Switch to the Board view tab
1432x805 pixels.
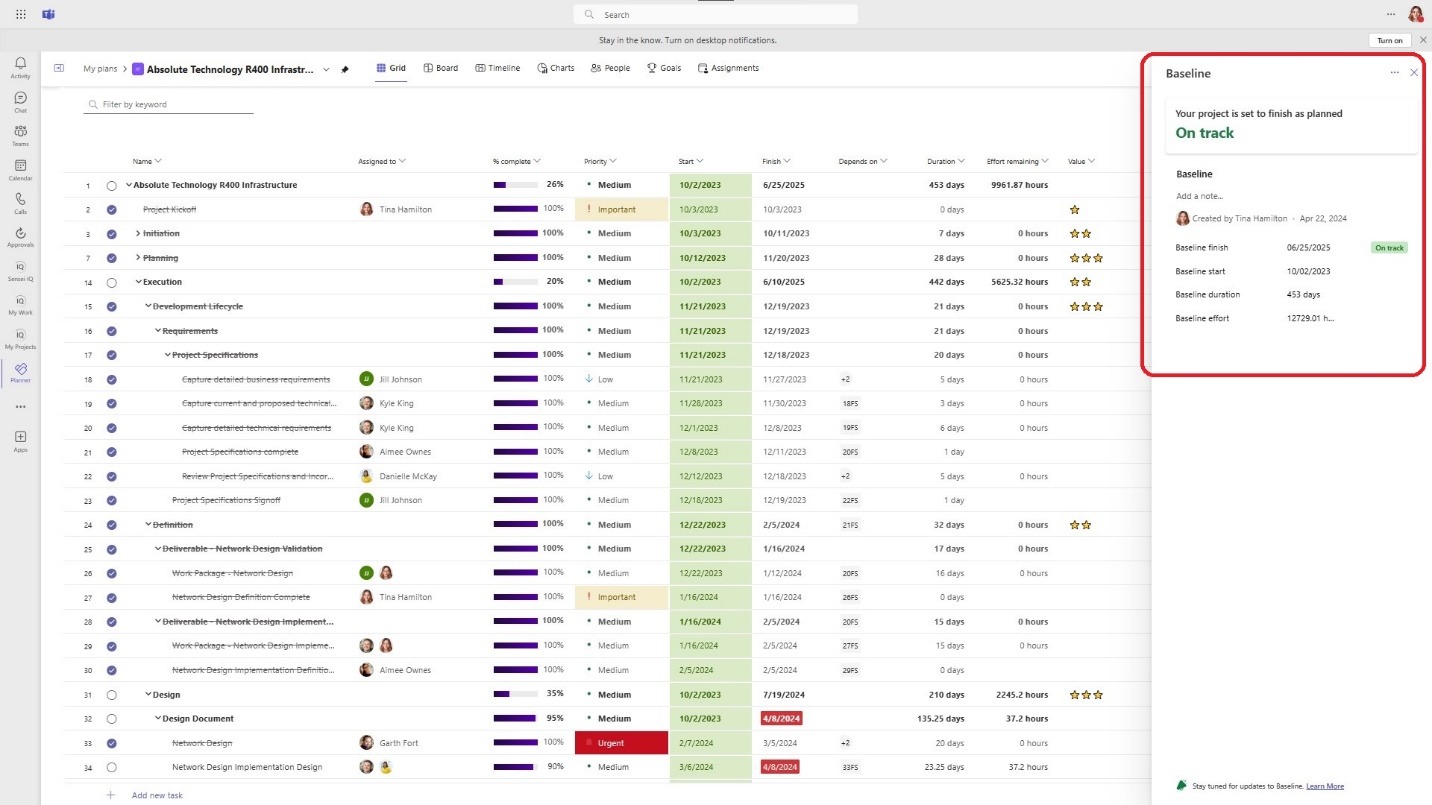(441, 68)
